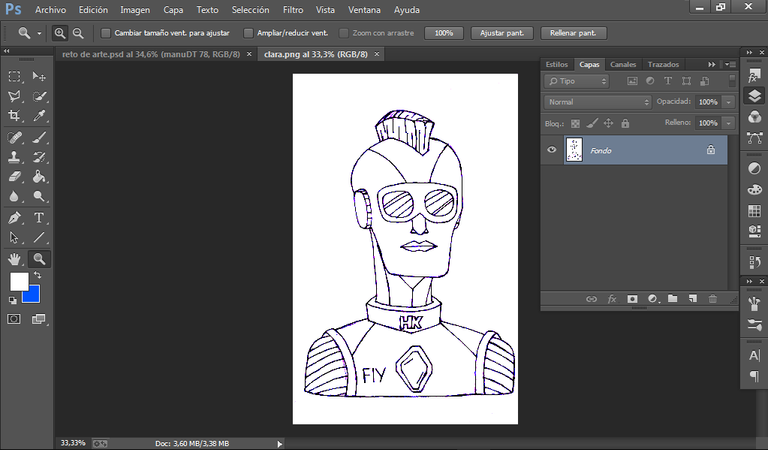Select the Paint Bucket tool

[x=39, y=176]
